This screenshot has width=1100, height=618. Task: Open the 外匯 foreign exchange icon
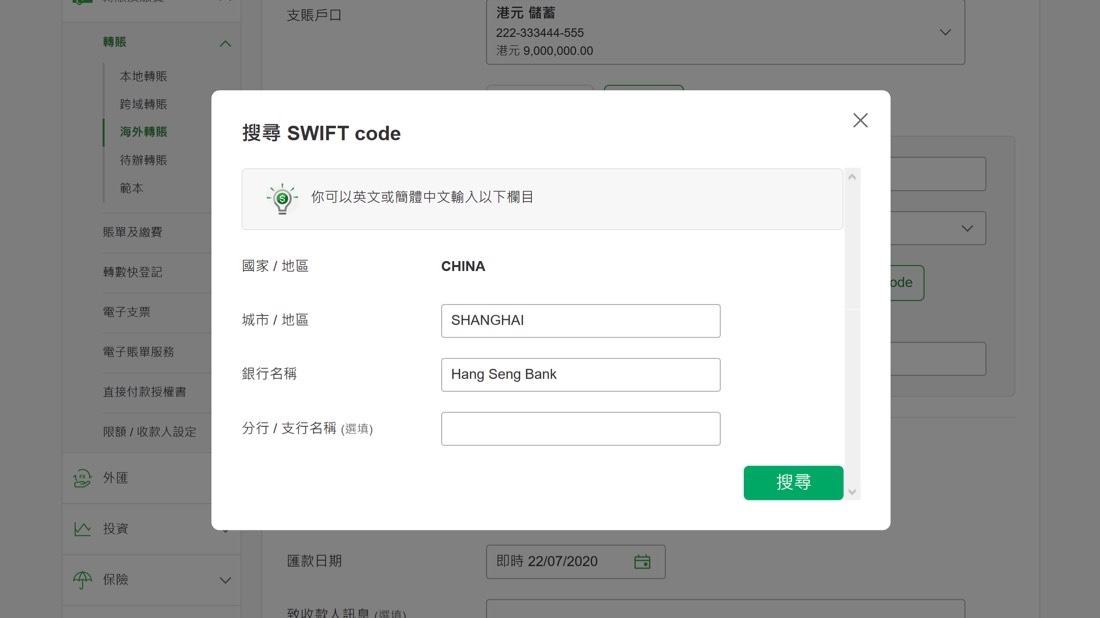point(82,478)
